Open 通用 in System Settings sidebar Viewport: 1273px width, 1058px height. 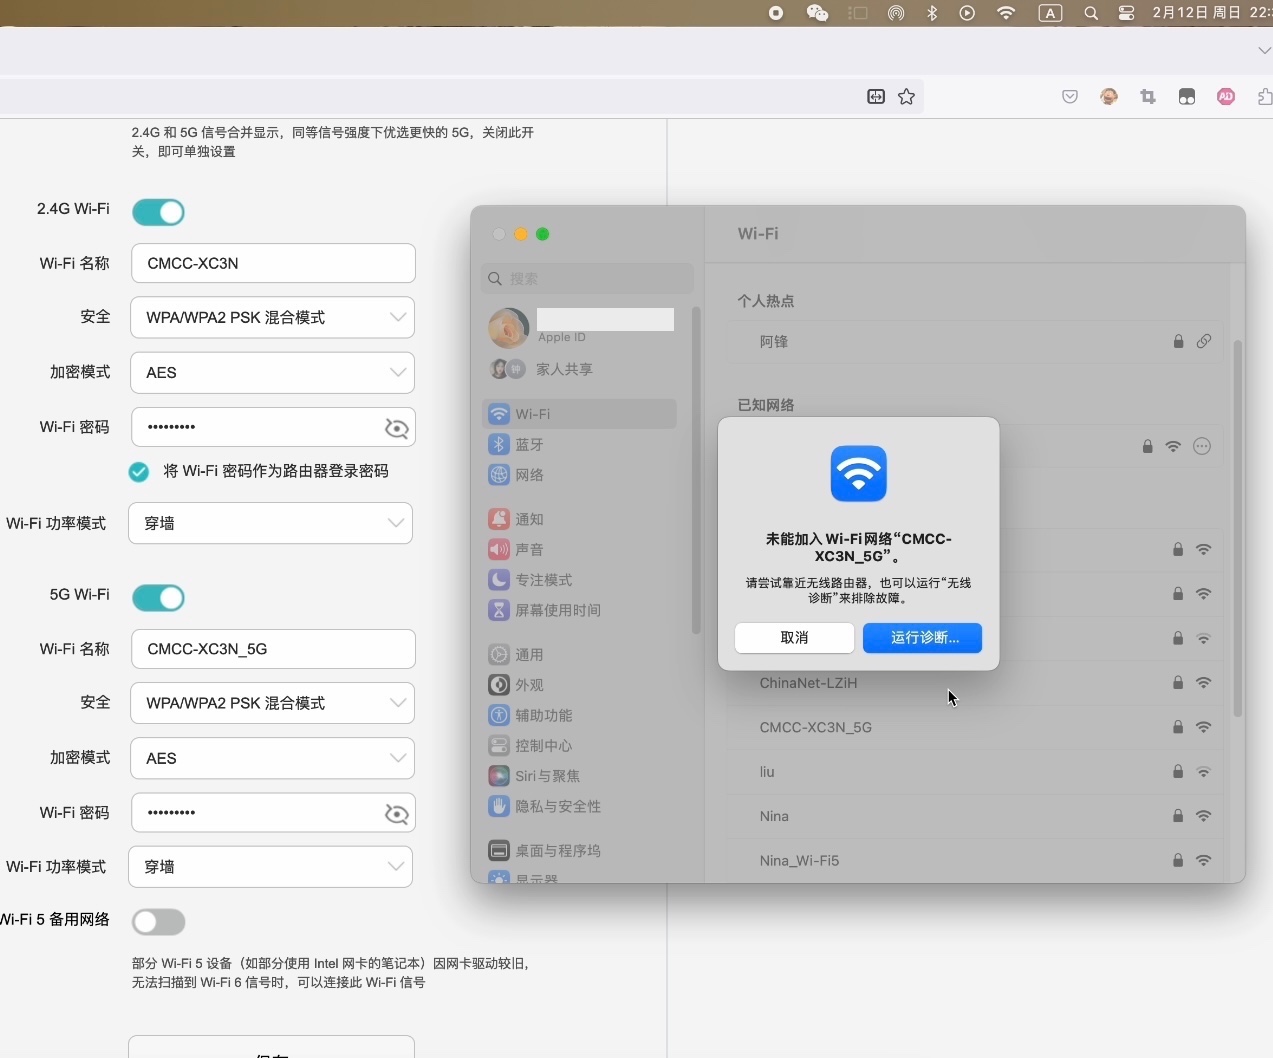click(x=579, y=654)
